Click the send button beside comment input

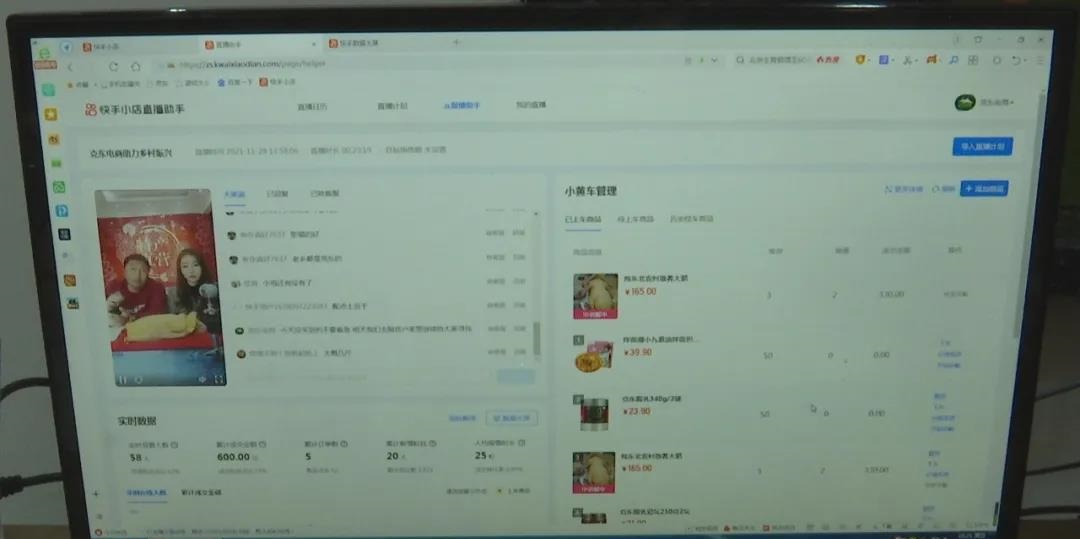(x=515, y=377)
